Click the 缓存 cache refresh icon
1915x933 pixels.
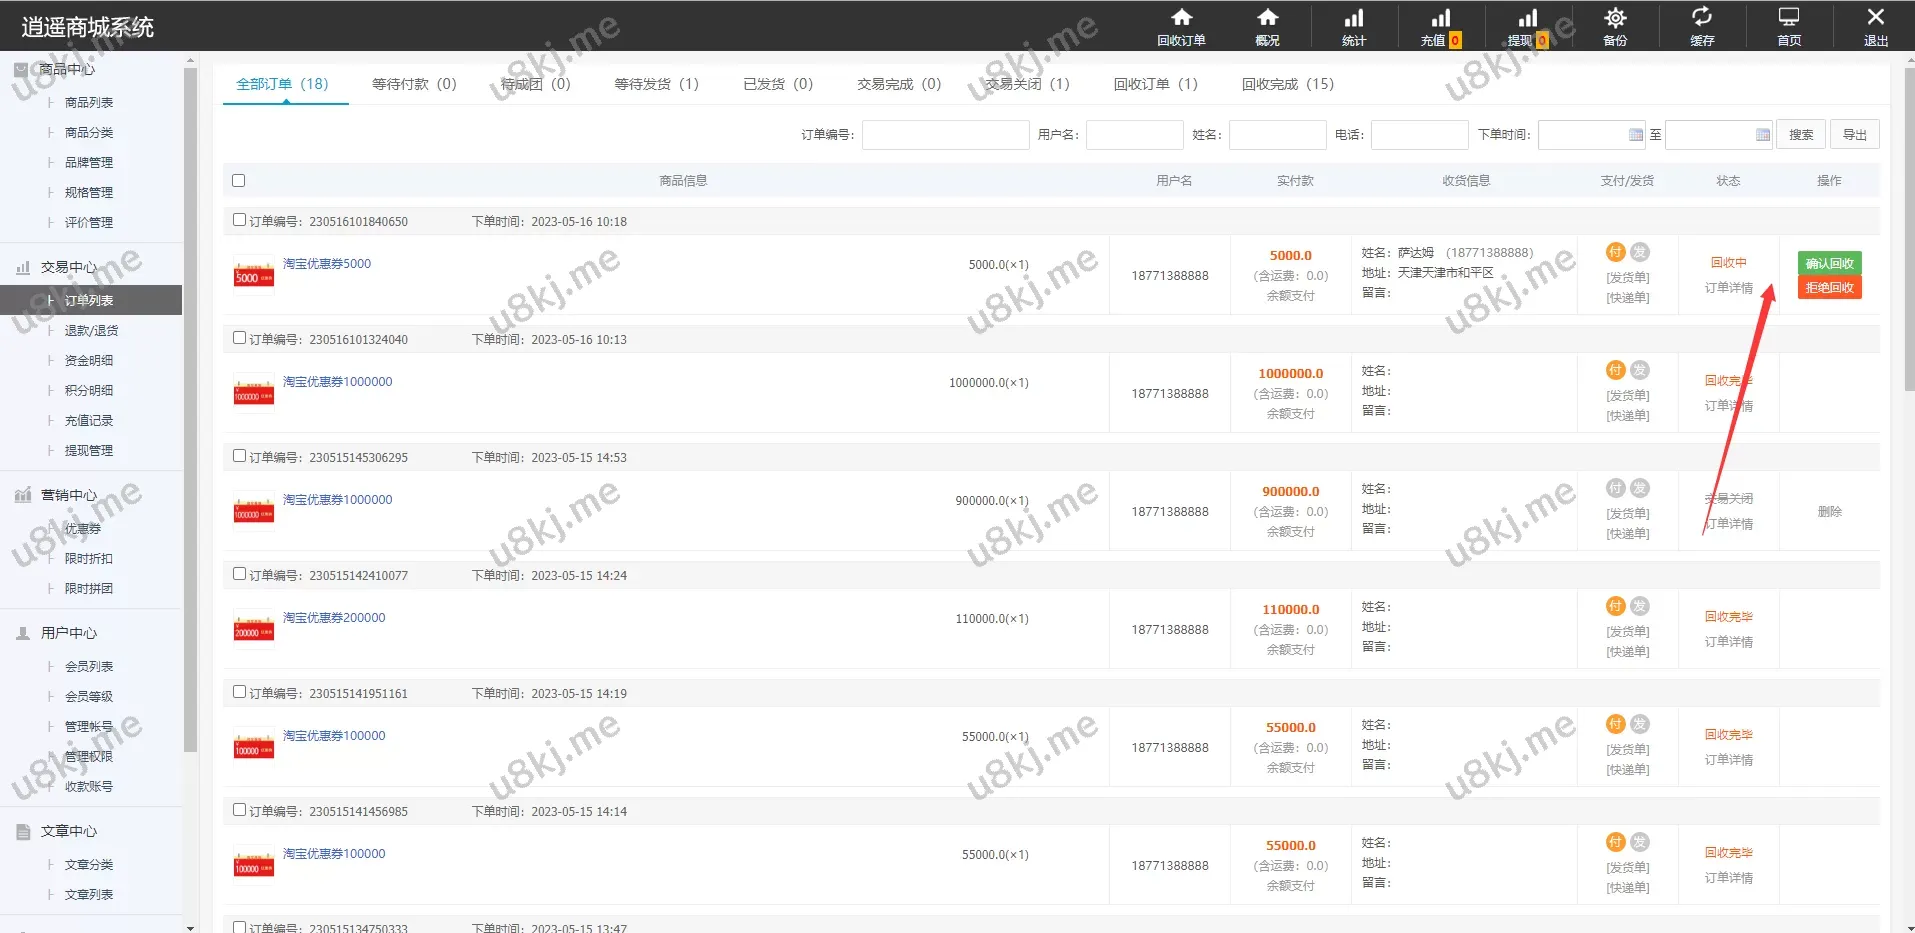point(1701,18)
